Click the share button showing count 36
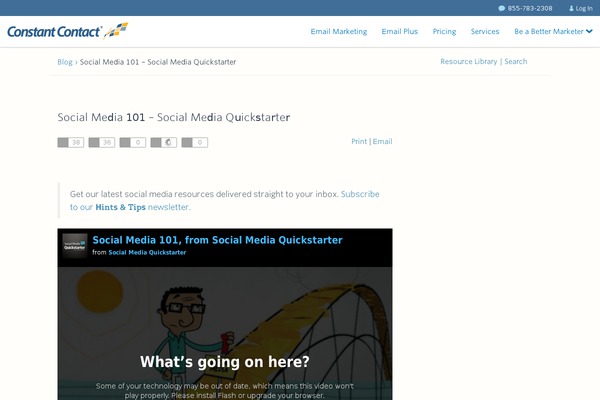600x400 pixels. click(102, 142)
